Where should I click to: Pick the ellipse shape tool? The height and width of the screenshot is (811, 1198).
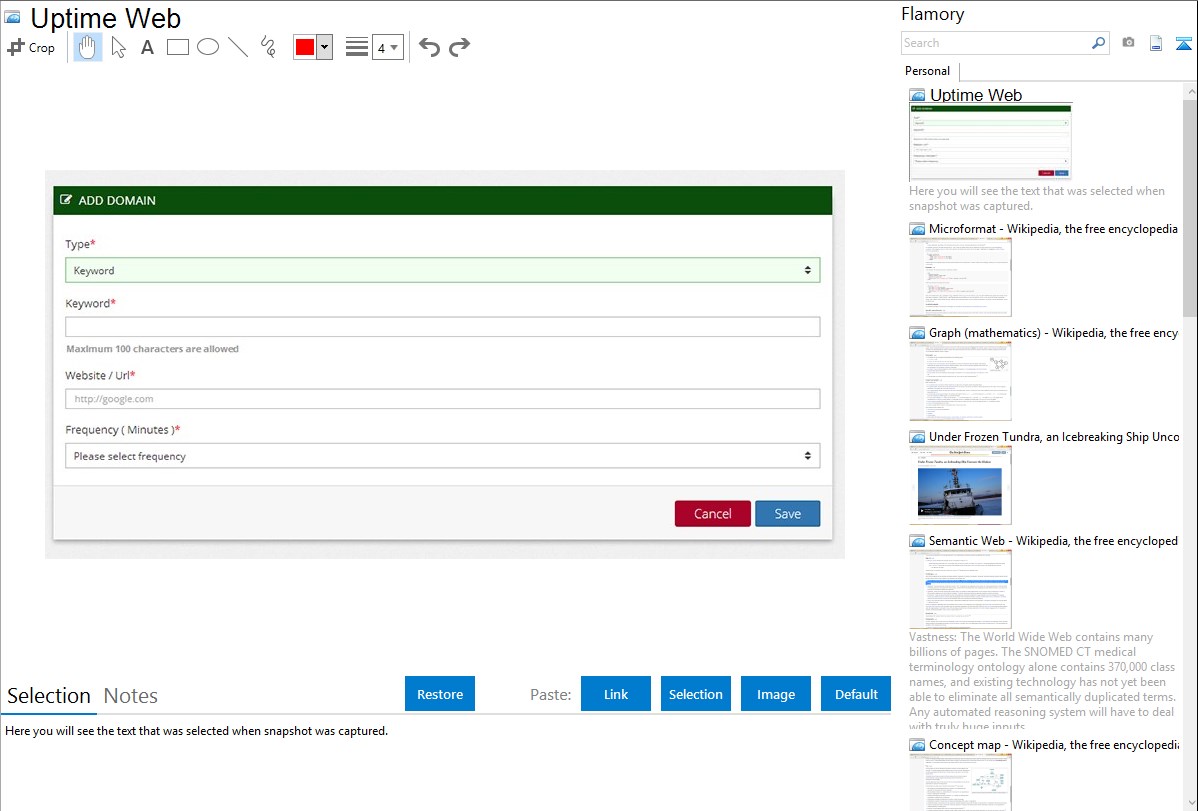(208, 47)
